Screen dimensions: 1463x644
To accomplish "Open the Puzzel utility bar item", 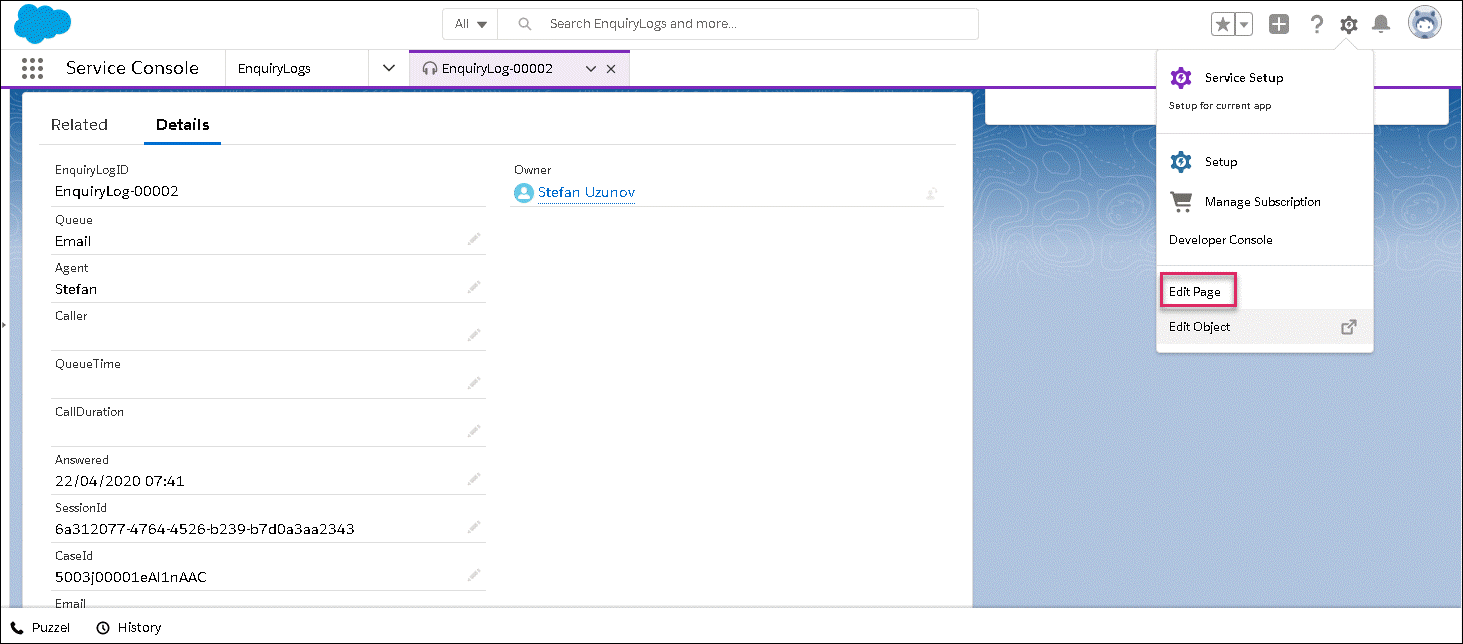I will pyautogui.click(x=40, y=627).
